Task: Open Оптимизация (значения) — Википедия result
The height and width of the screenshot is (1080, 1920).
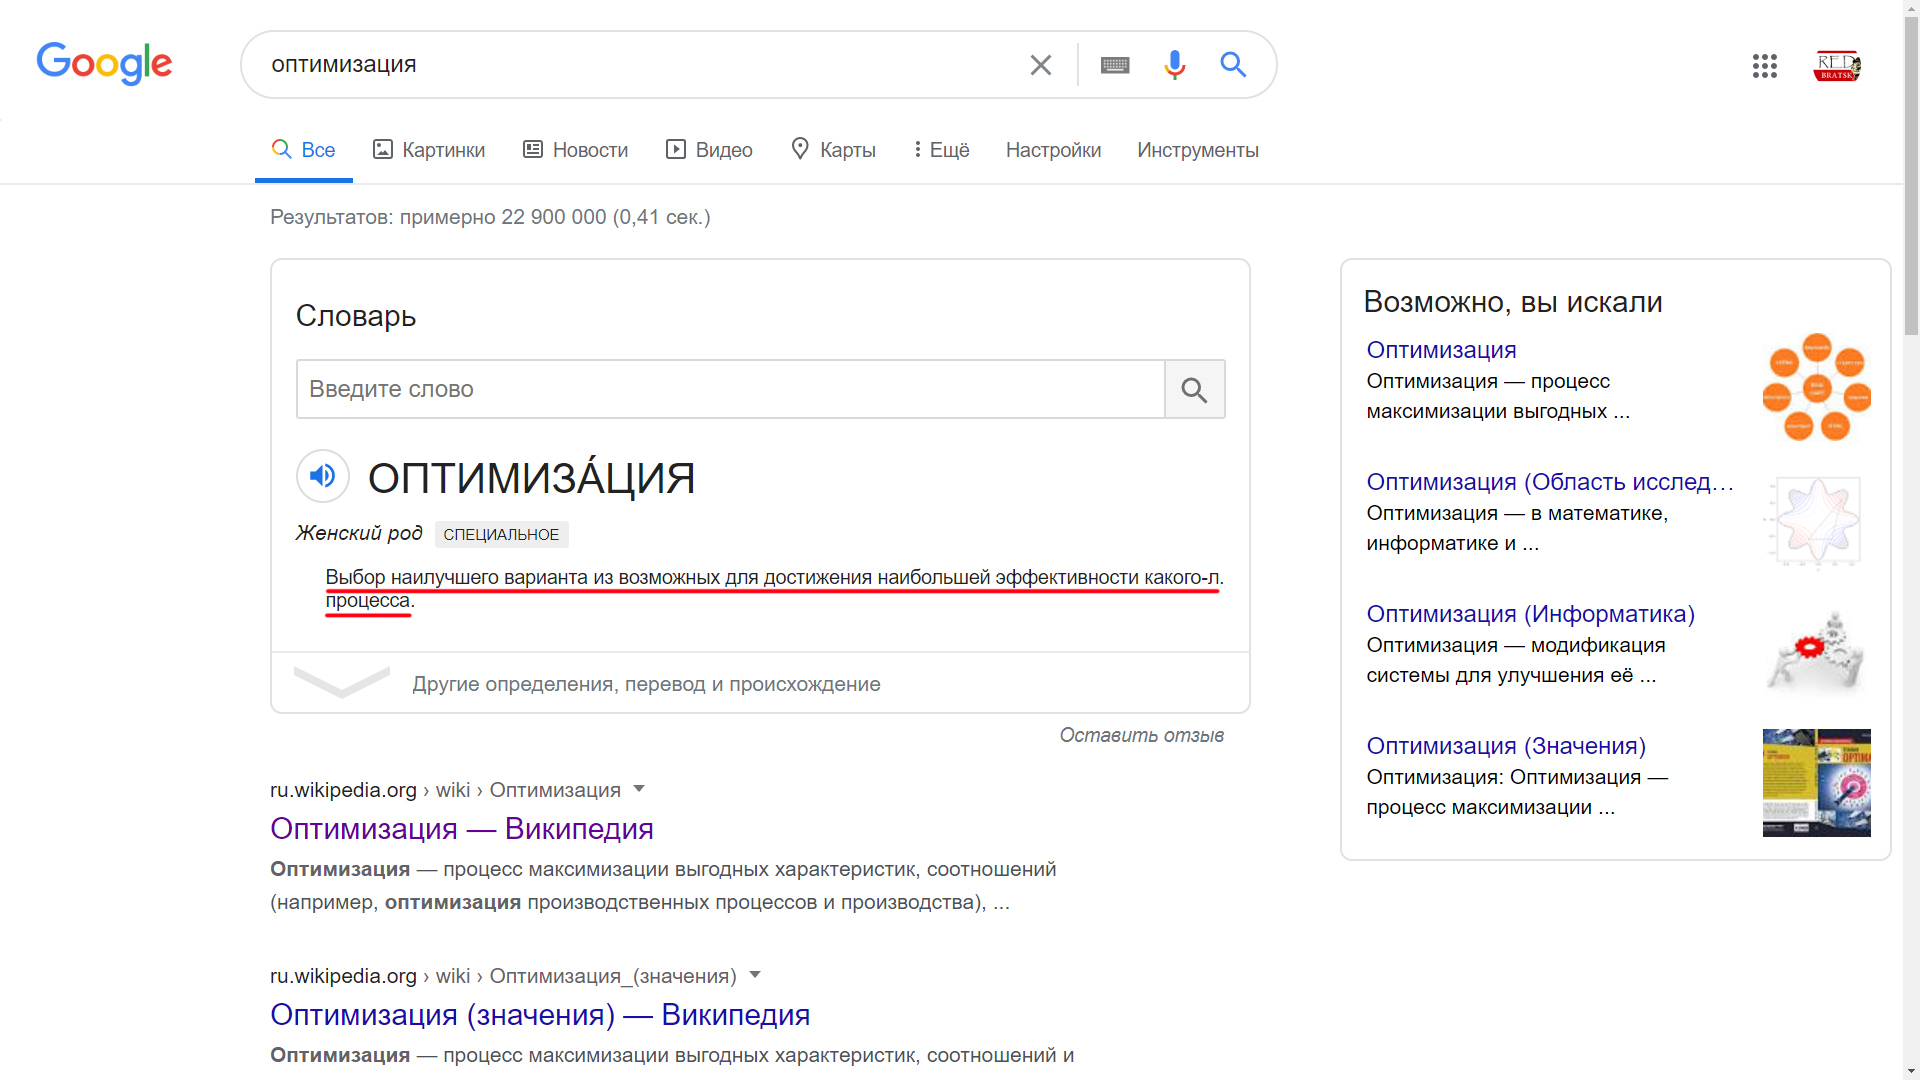Action: coord(540,1015)
